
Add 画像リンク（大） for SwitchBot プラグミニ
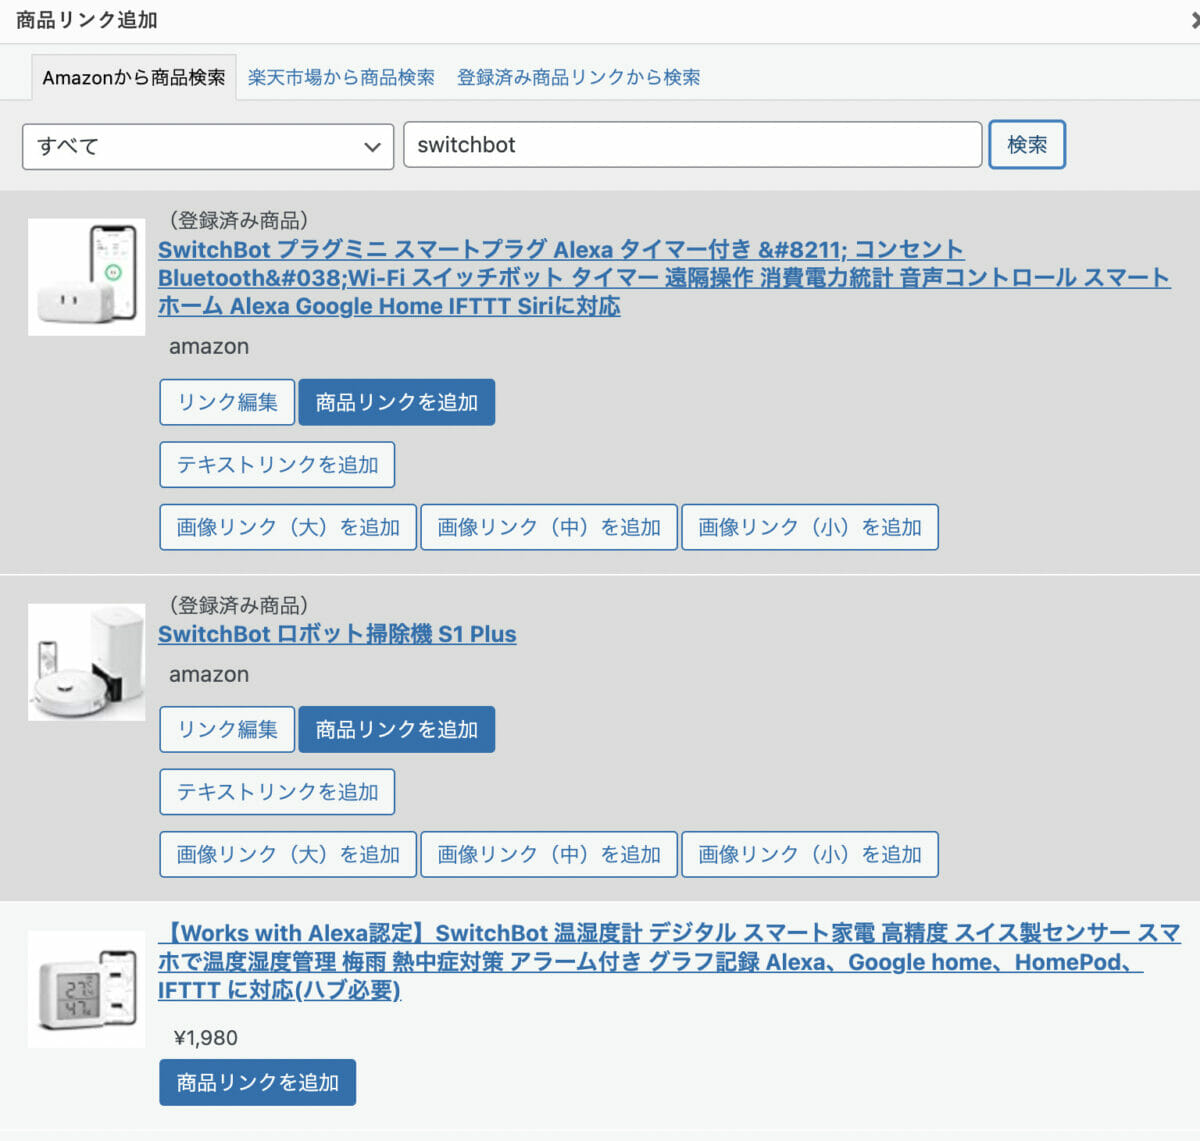pos(288,527)
